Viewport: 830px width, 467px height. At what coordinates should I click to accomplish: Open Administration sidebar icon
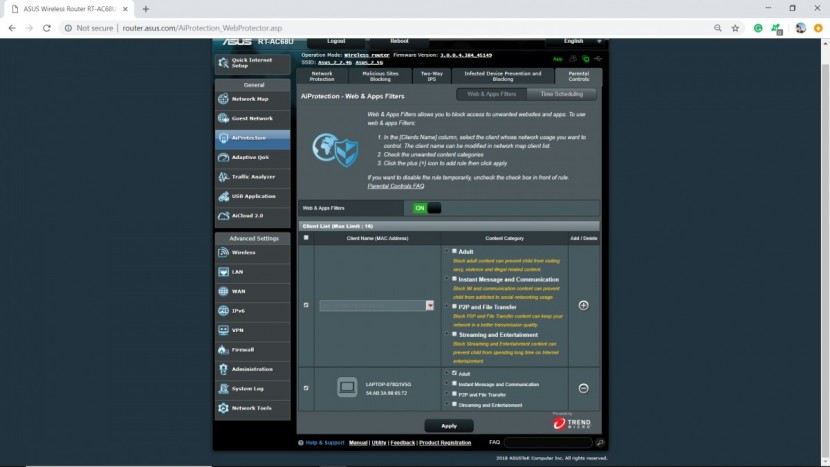223,369
